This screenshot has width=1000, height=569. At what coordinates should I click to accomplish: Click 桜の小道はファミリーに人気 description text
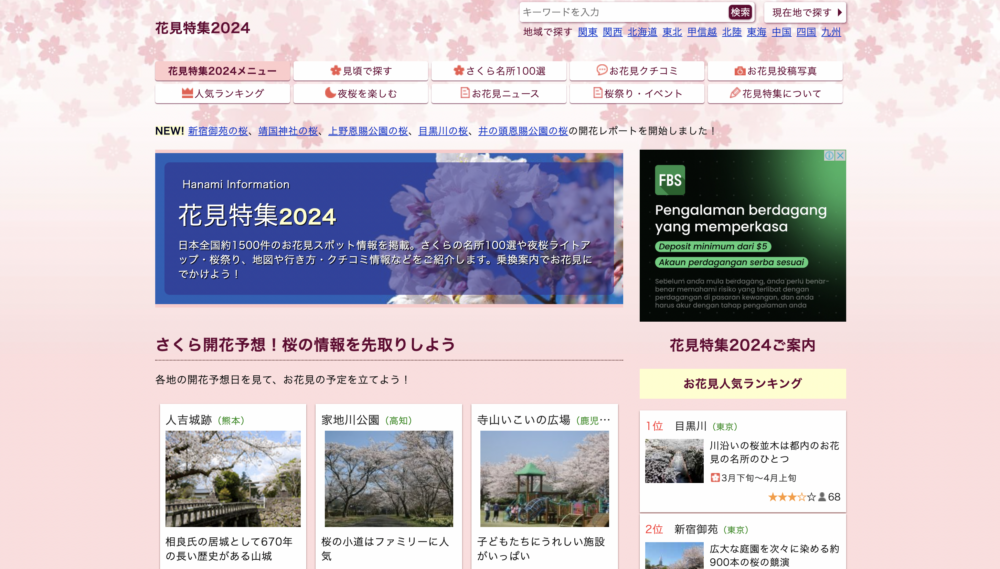click(x=385, y=549)
